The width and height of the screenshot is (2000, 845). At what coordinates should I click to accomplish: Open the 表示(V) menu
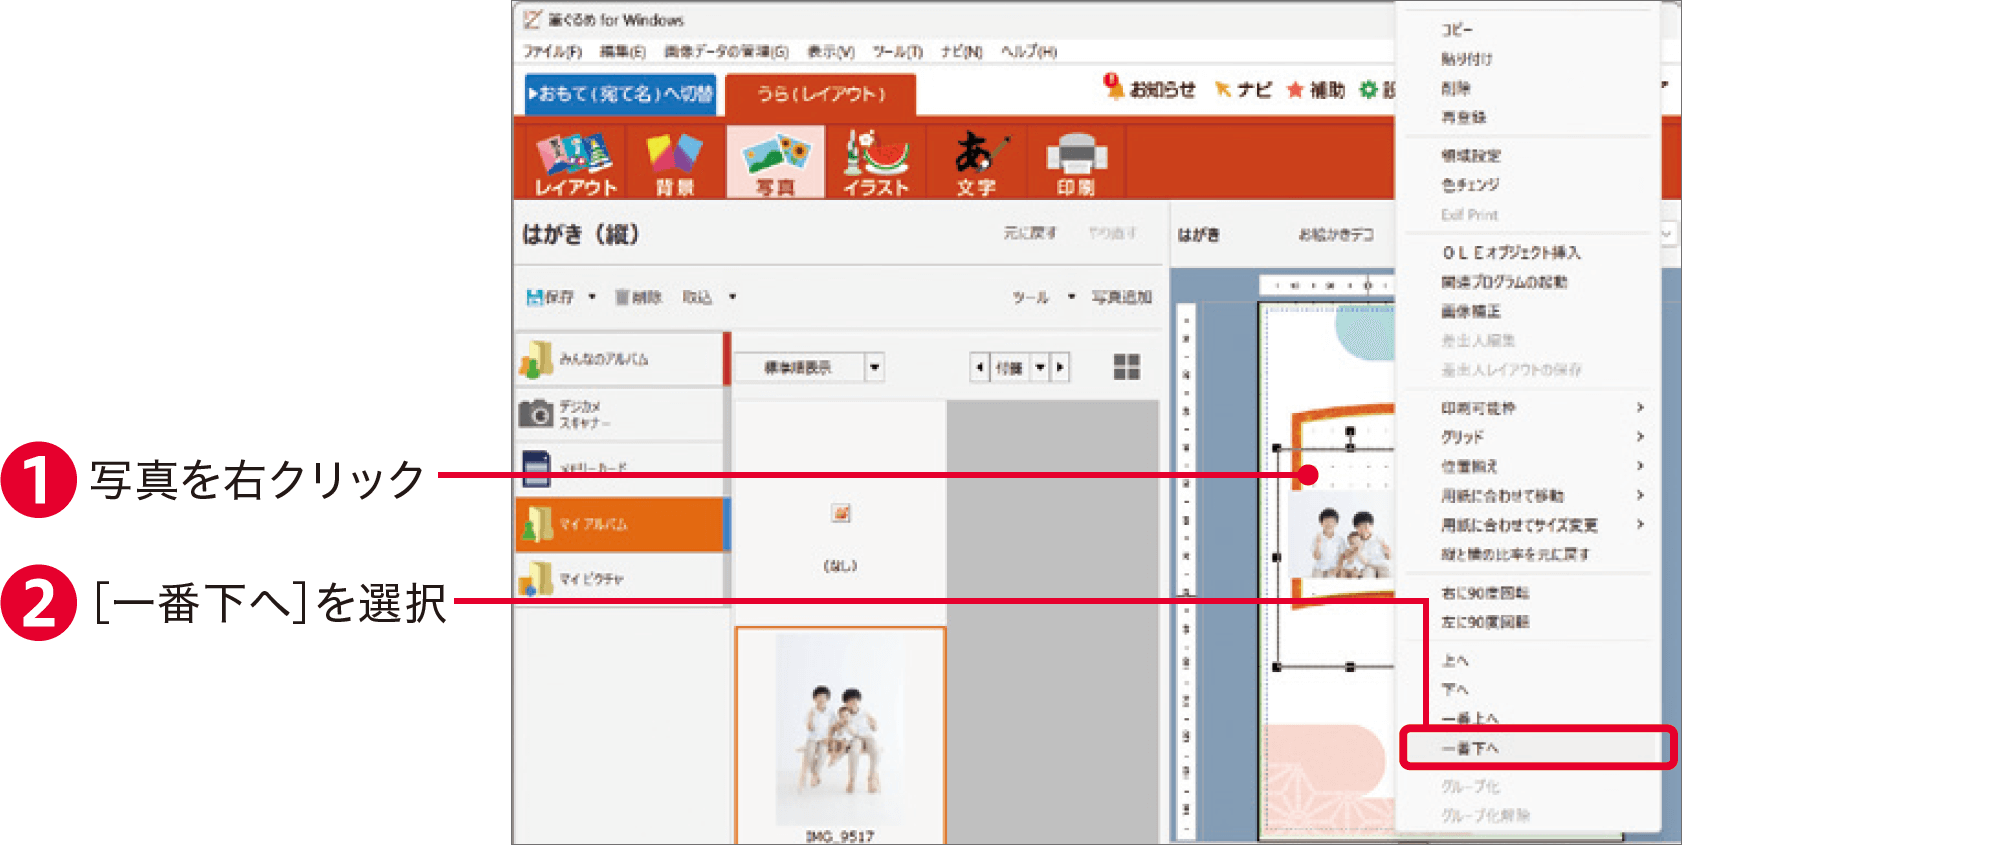831,51
